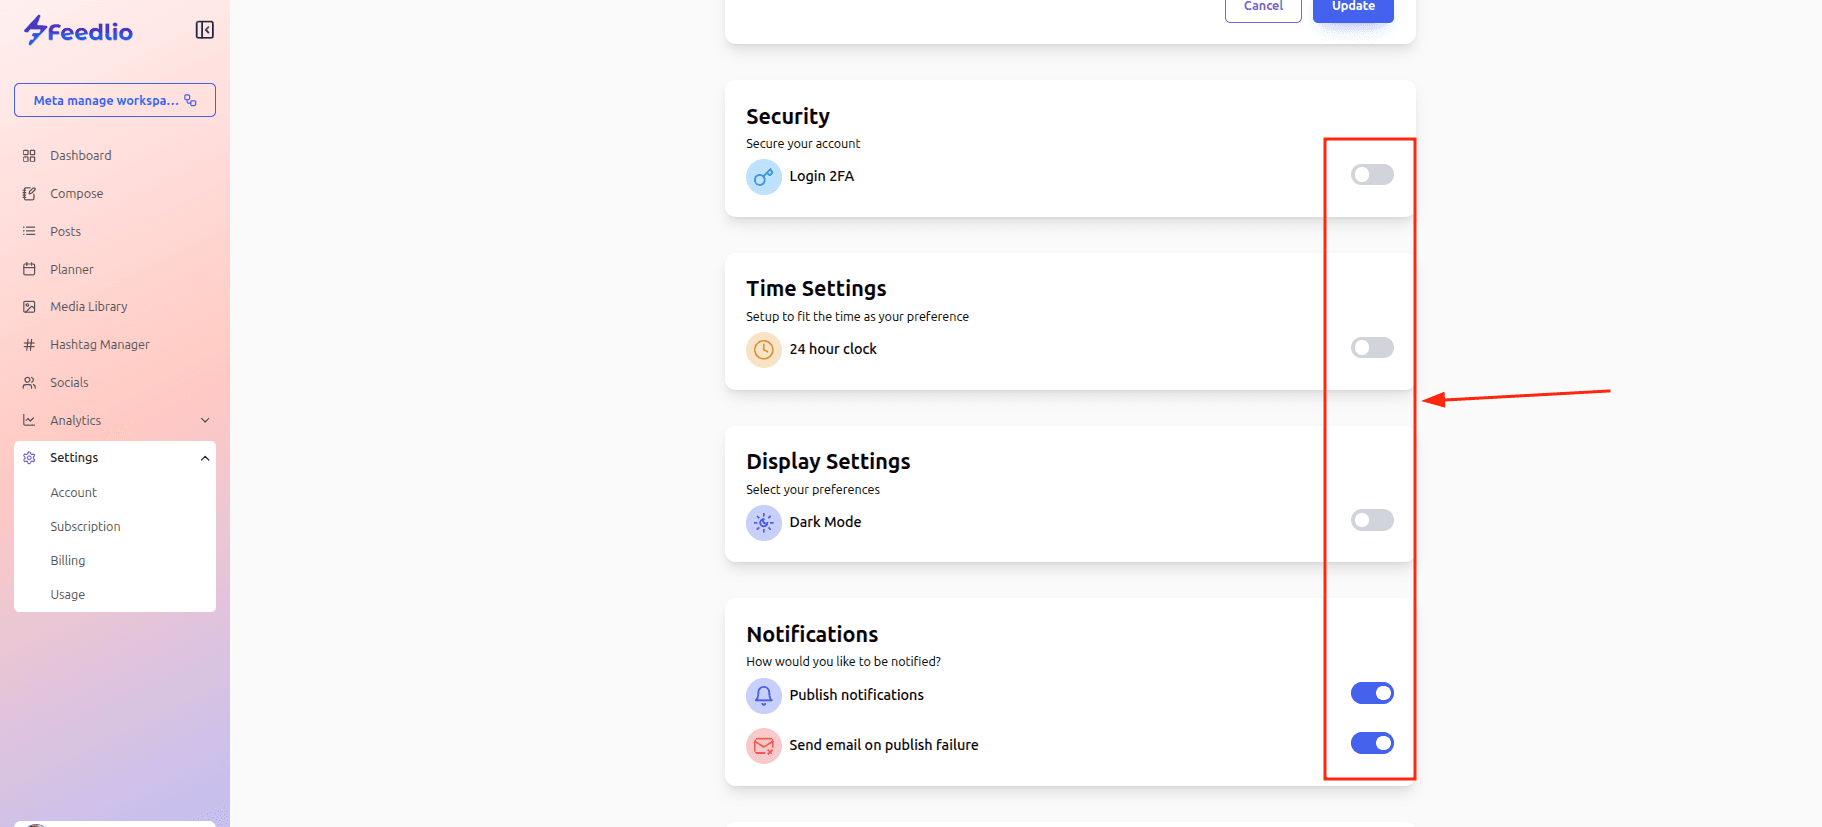Turn off email on publish failure
The width and height of the screenshot is (1822, 827).
pyautogui.click(x=1371, y=743)
